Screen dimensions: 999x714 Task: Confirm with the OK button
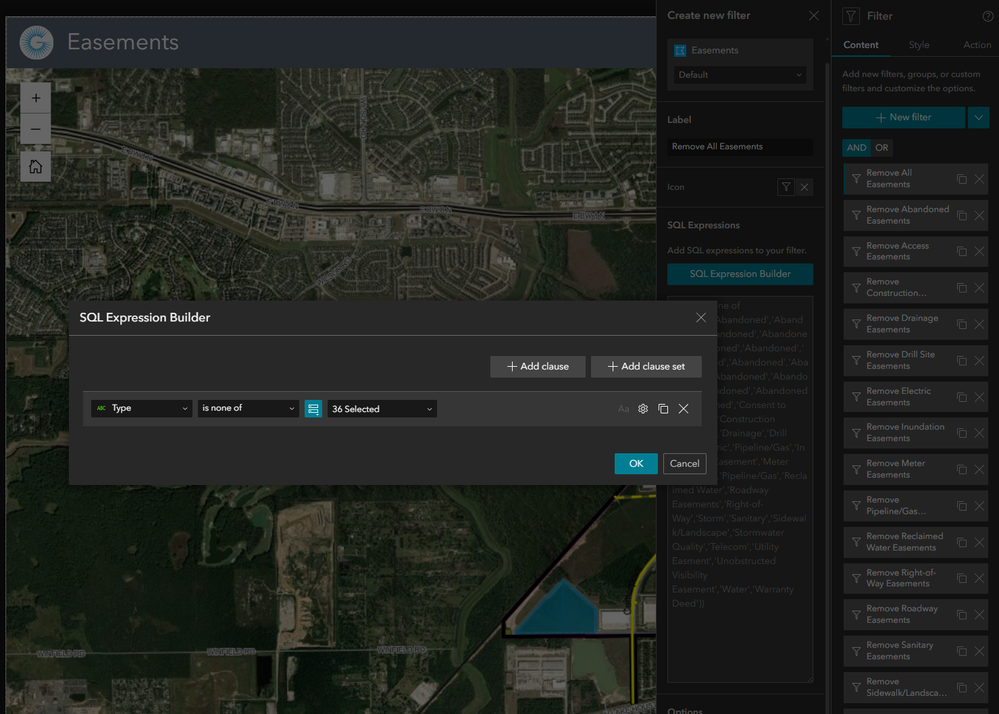point(636,464)
